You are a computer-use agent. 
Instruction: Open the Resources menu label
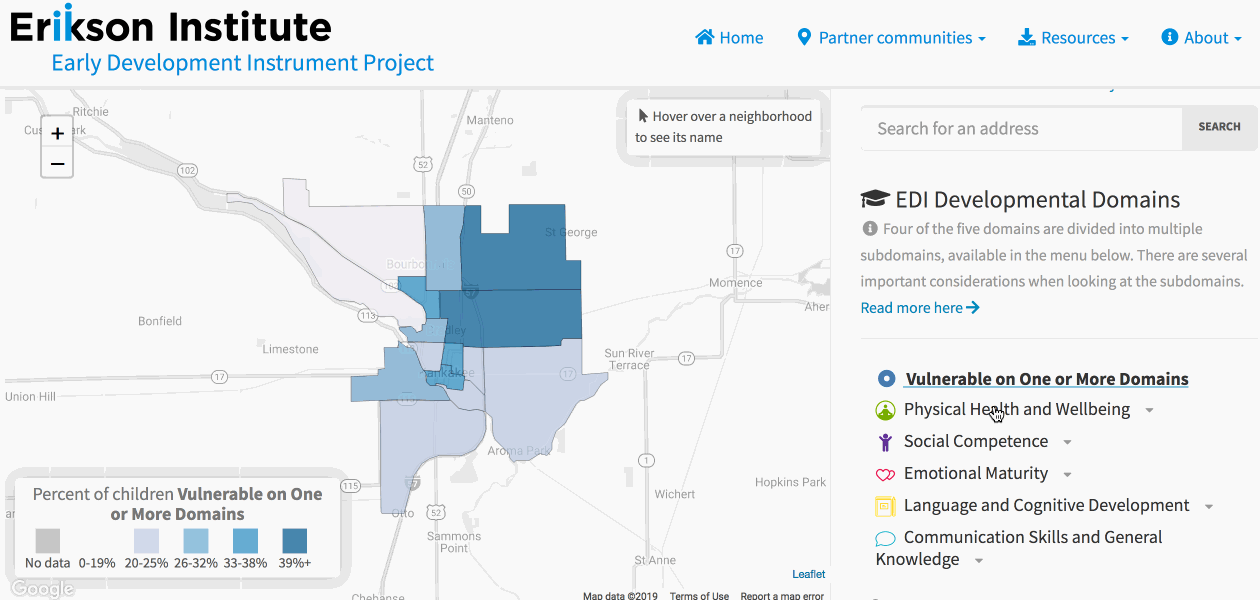tap(1078, 38)
